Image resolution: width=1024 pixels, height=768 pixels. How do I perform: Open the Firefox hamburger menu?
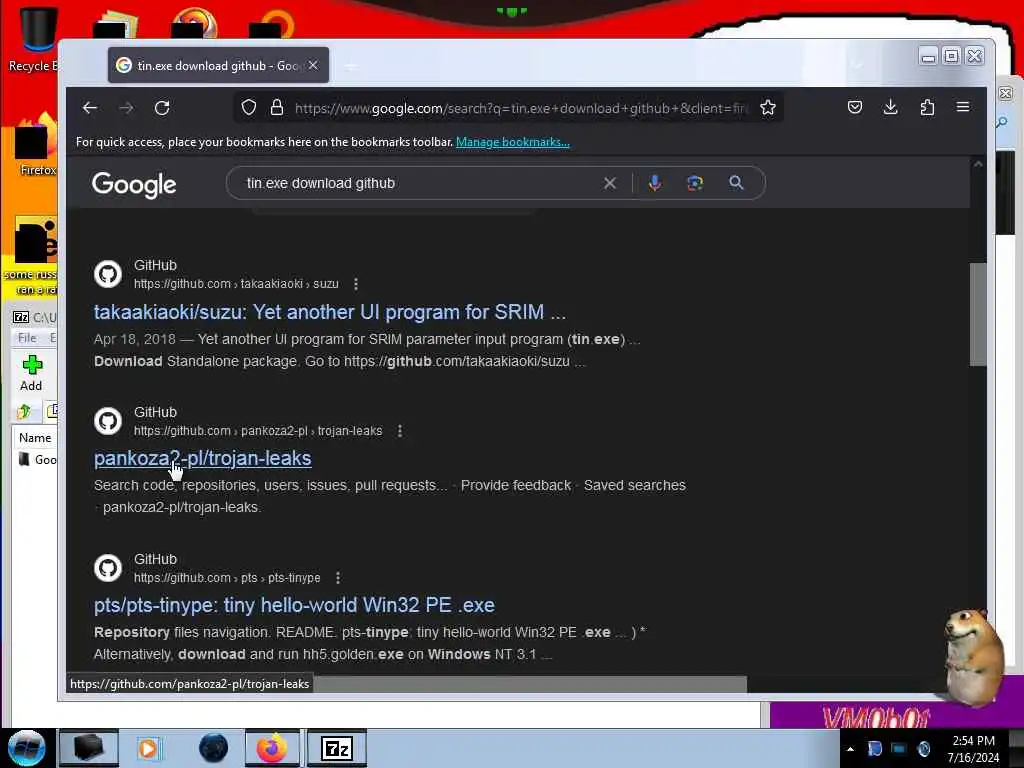click(963, 107)
